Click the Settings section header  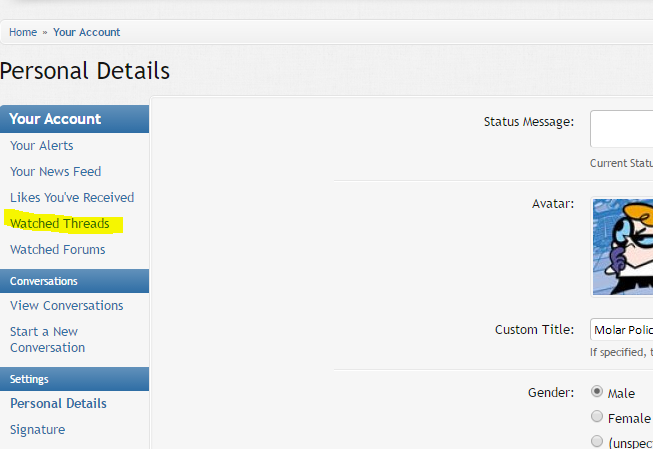(x=29, y=379)
